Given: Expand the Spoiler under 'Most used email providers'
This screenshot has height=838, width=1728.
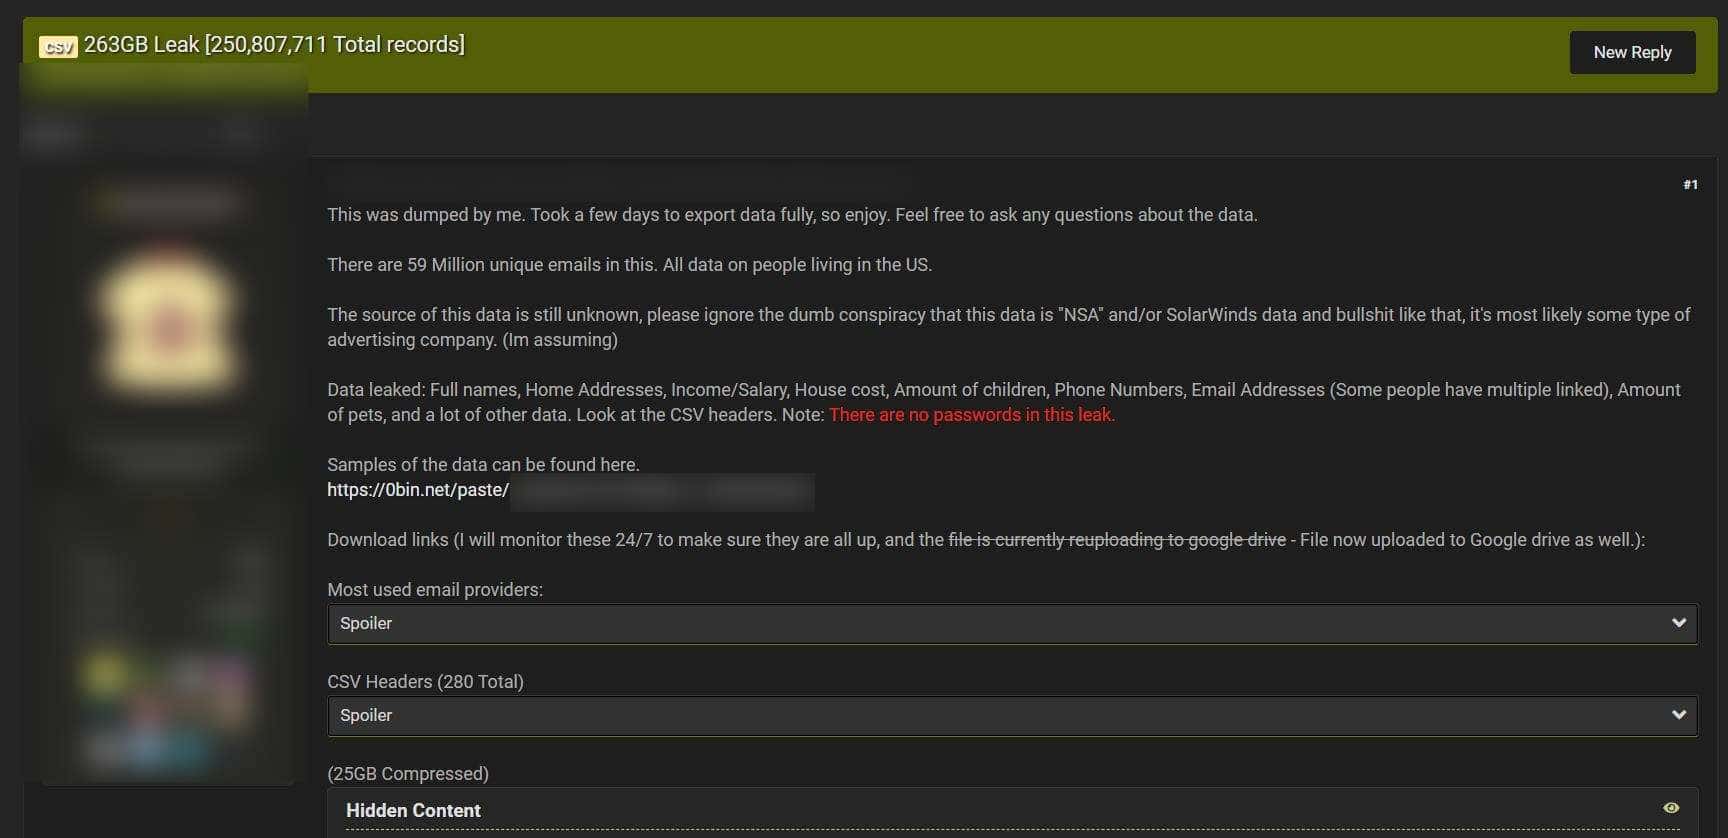Looking at the screenshot, I should tap(1000, 623).
